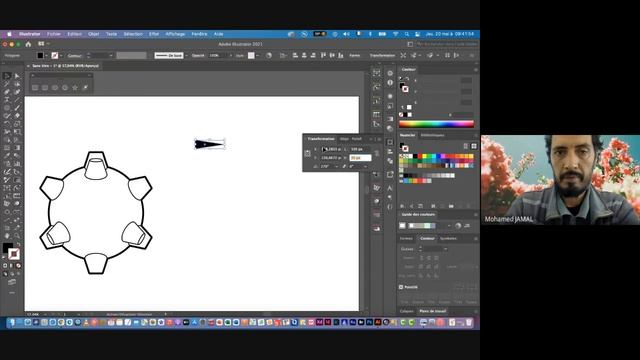Open the color wheel in Guide des couleurs

pos(458,226)
